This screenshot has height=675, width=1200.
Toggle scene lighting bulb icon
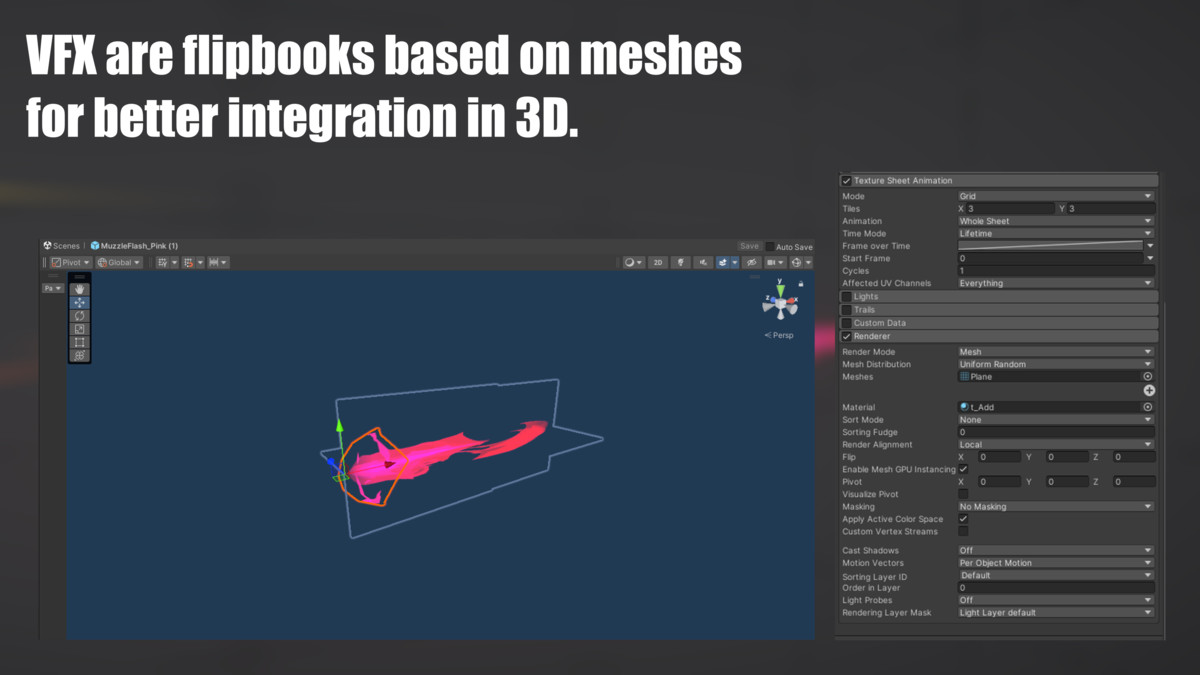coord(681,262)
